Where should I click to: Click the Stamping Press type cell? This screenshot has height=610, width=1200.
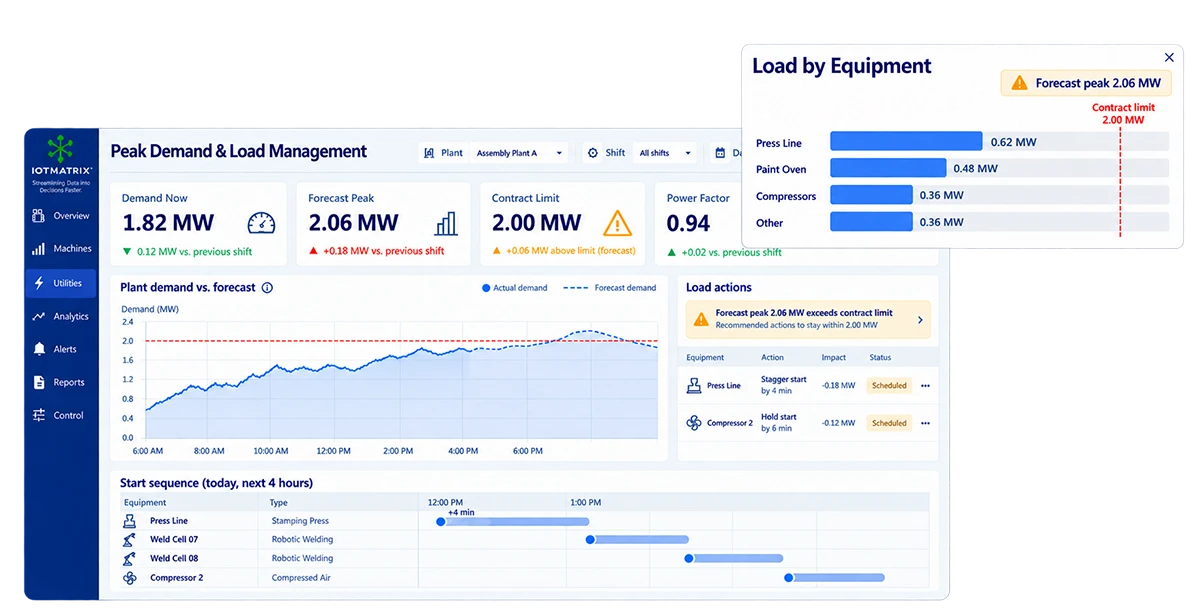coord(300,521)
